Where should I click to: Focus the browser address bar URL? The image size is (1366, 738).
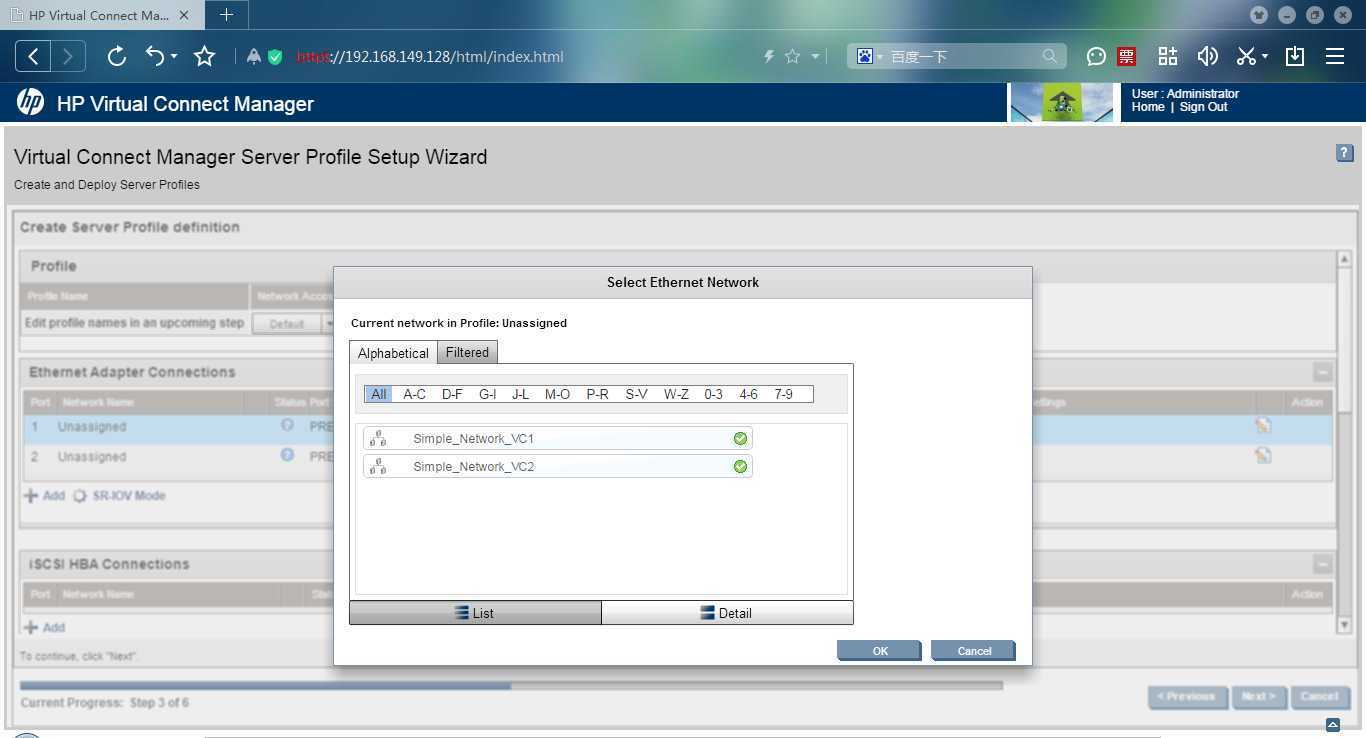[430, 57]
